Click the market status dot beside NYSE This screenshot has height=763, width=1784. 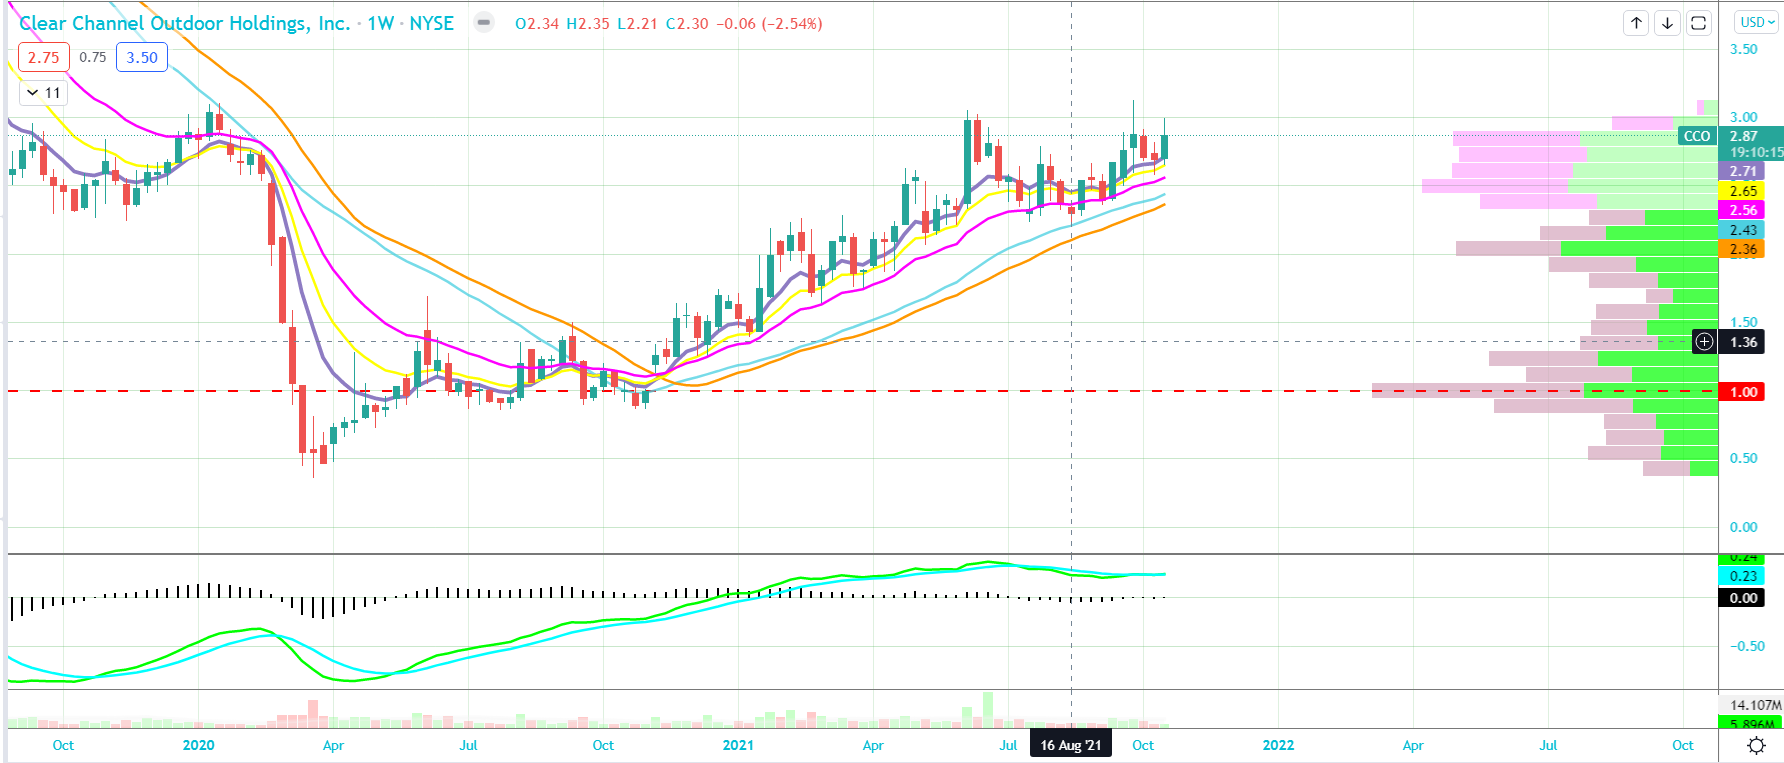(x=484, y=22)
